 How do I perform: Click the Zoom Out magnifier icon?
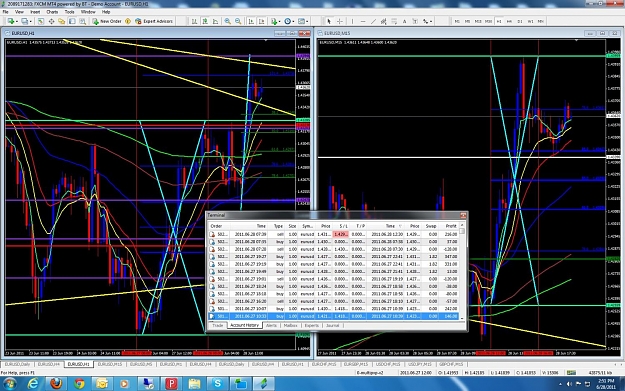tap(238, 21)
